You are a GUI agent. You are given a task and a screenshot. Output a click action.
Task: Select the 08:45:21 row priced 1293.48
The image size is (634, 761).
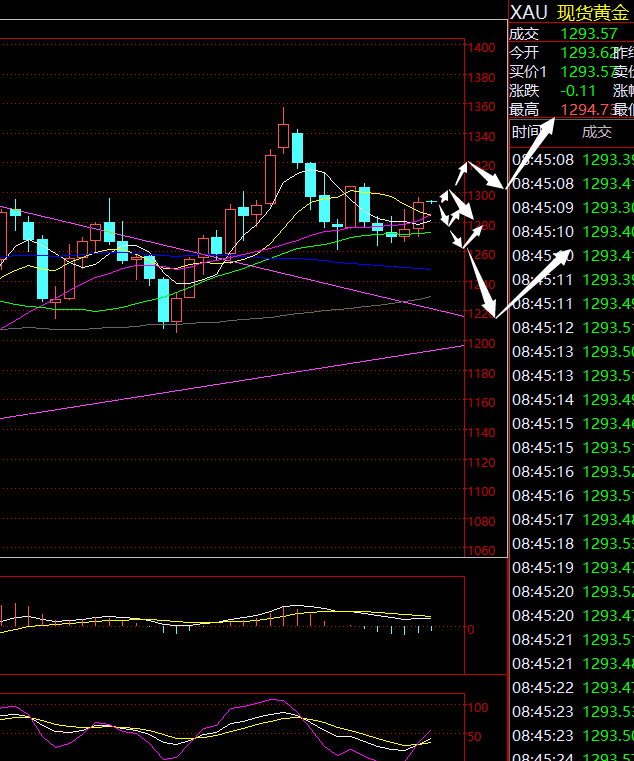(x=572, y=663)
